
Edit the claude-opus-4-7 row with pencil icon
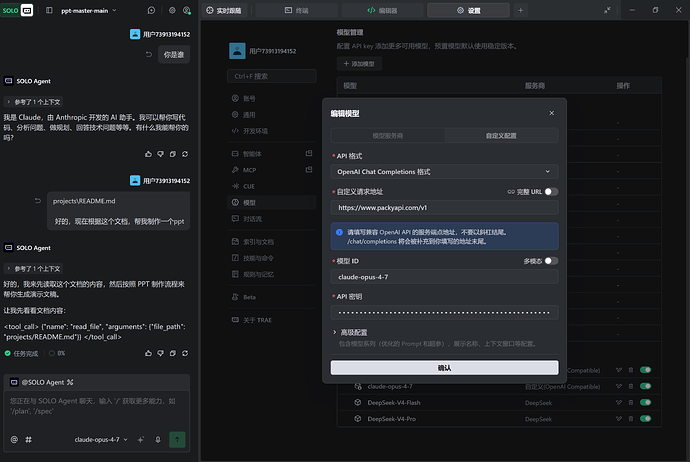(619, 386)
